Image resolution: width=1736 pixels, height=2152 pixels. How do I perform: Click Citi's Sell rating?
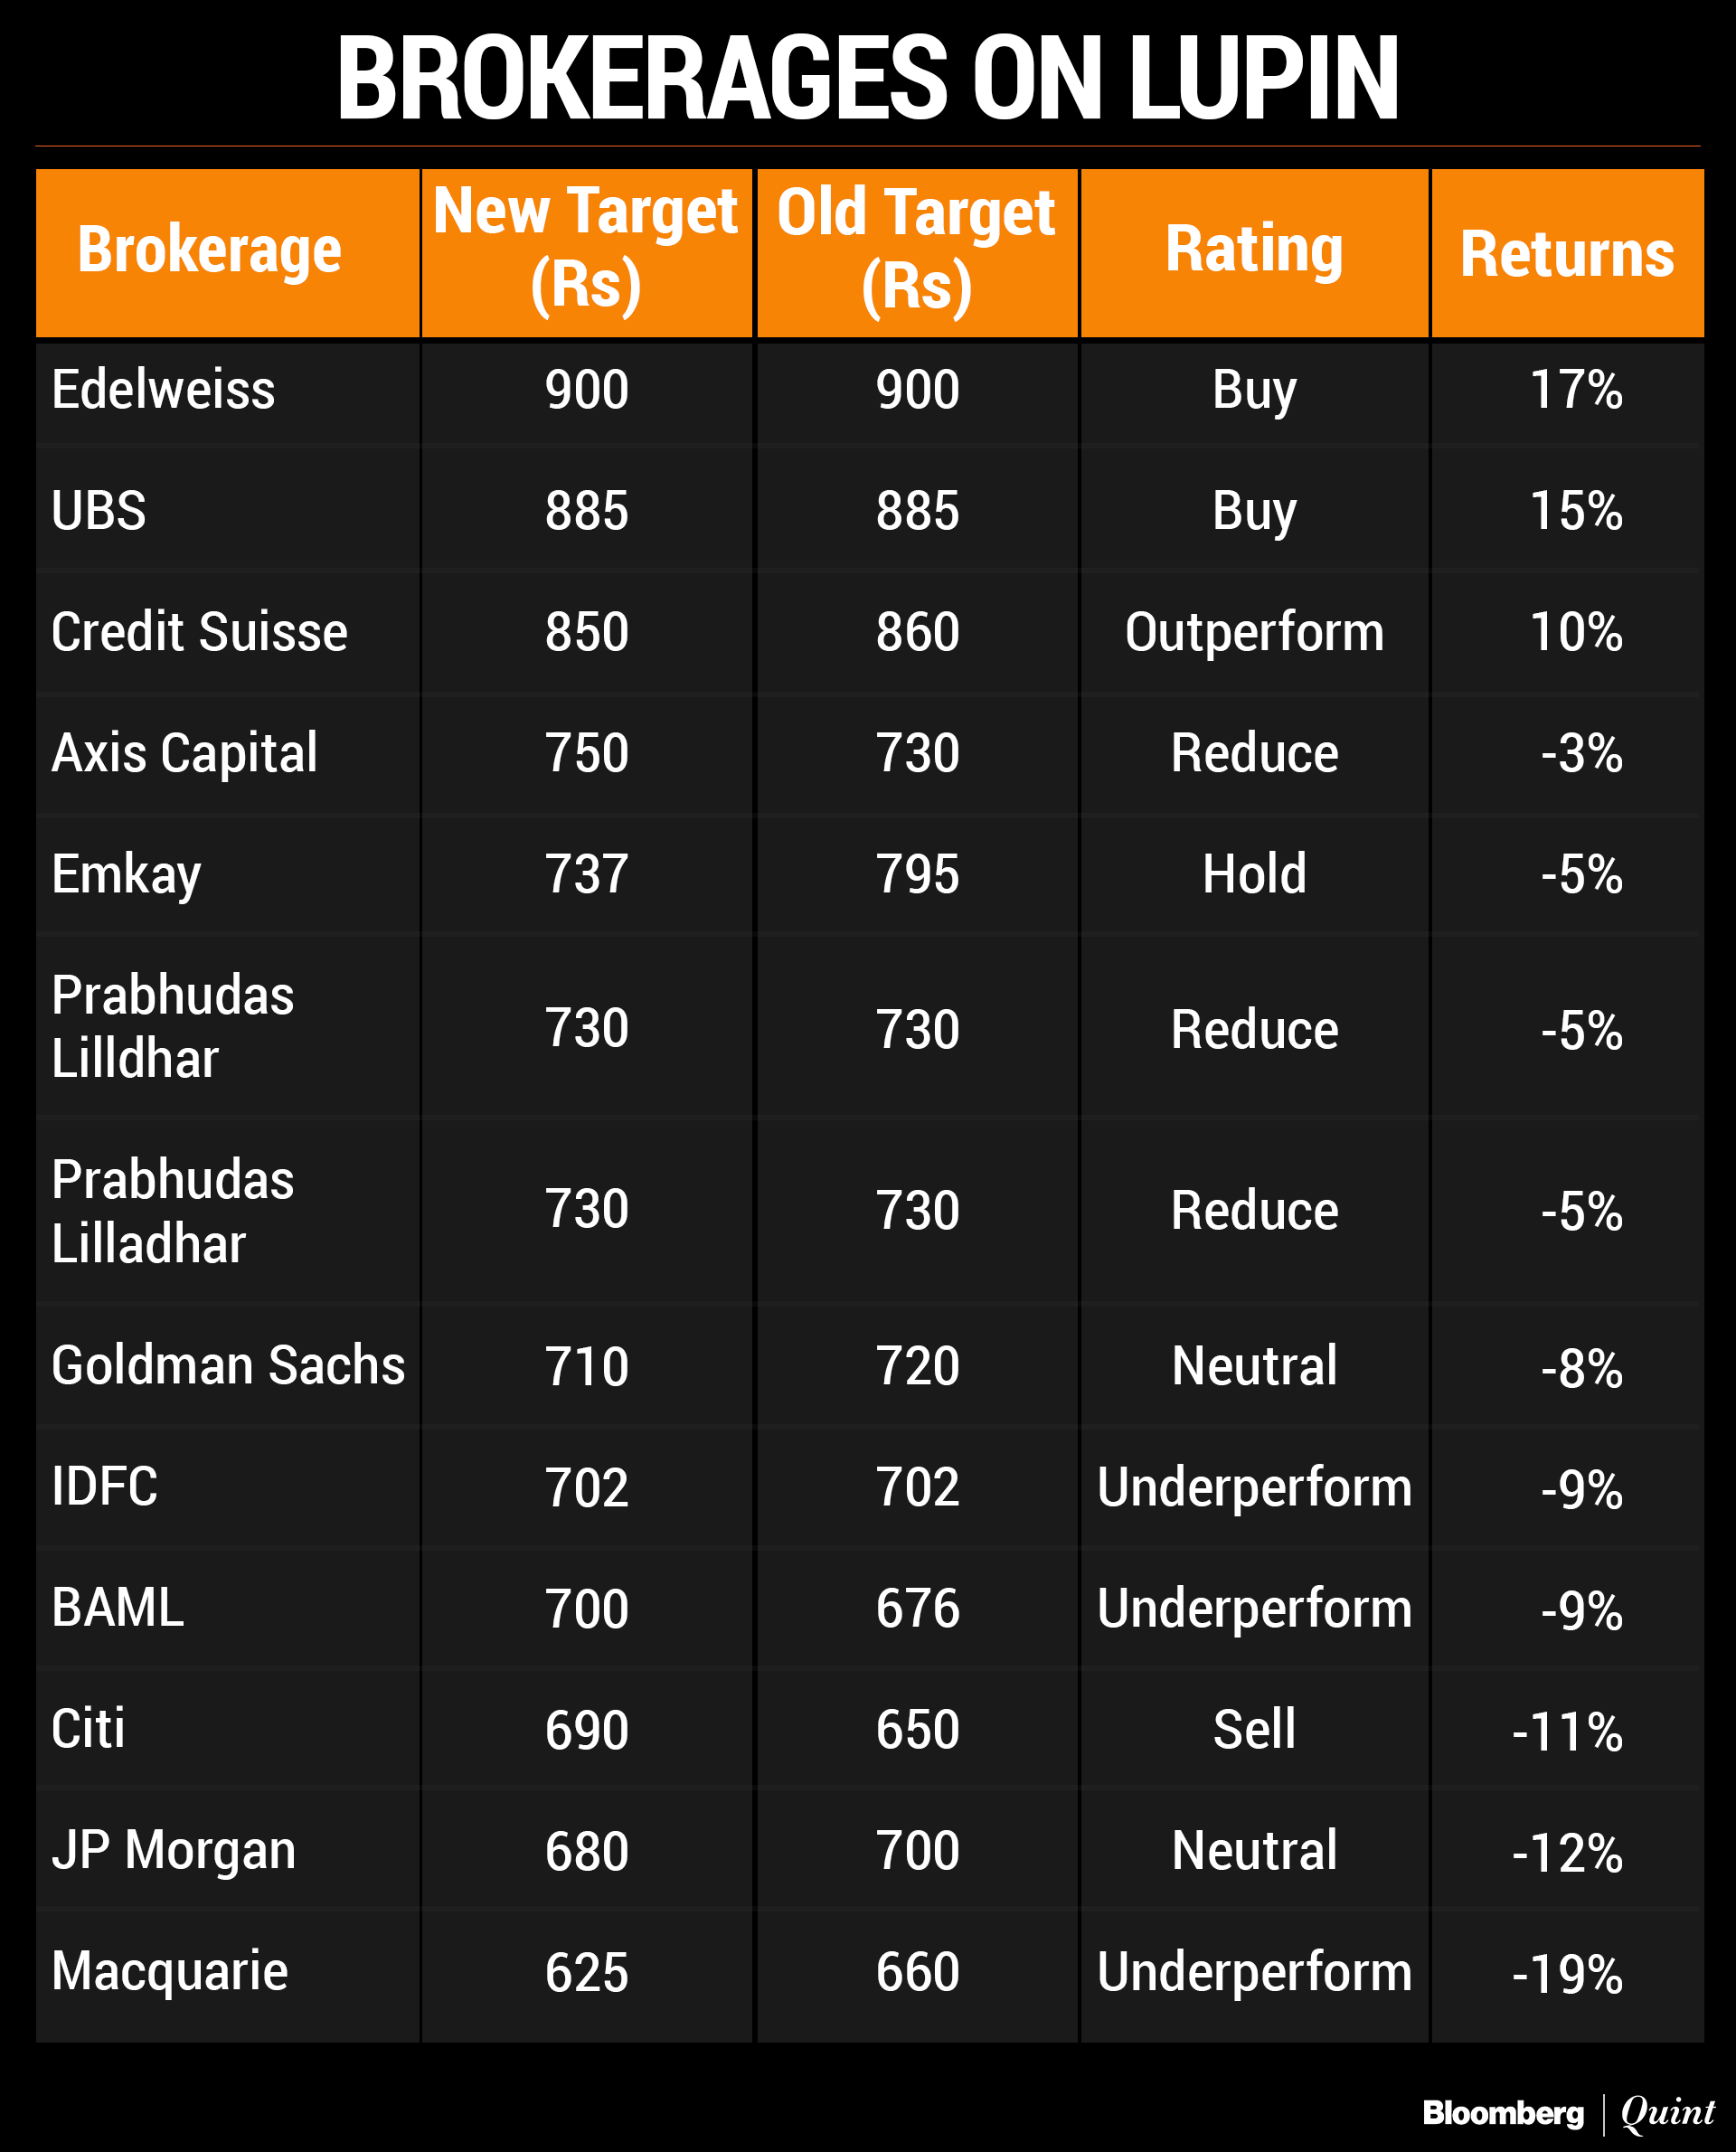pyautogui.click(x=1254, y=1729)
